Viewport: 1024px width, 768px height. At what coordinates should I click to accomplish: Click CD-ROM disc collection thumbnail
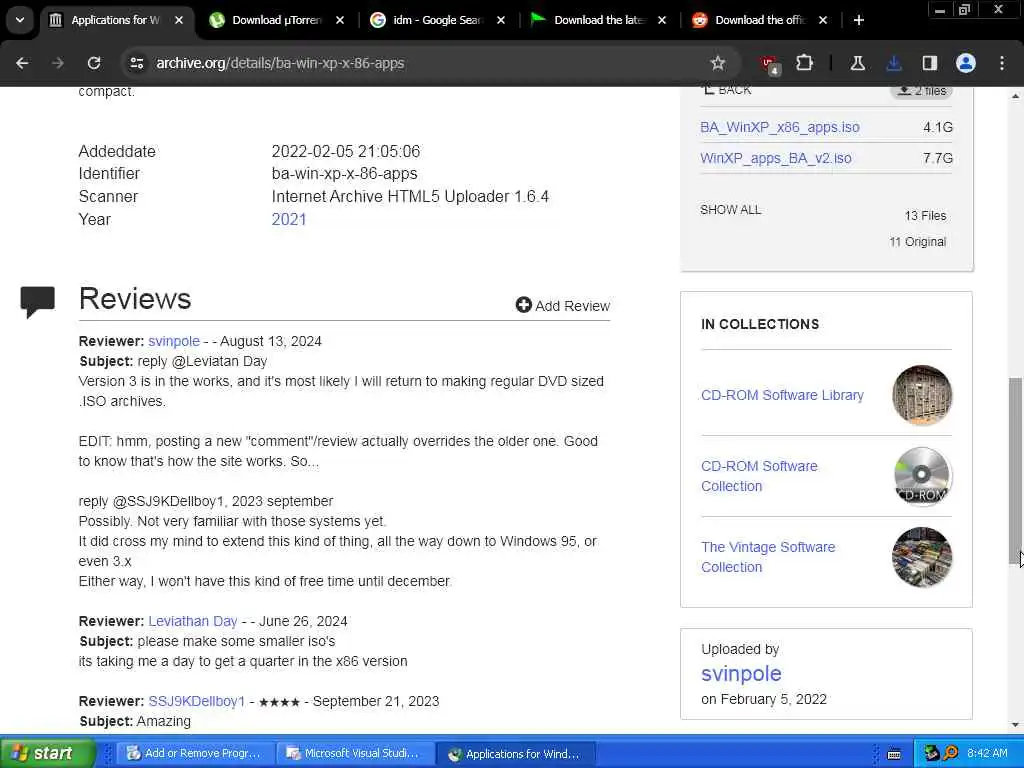coord(921,476)
